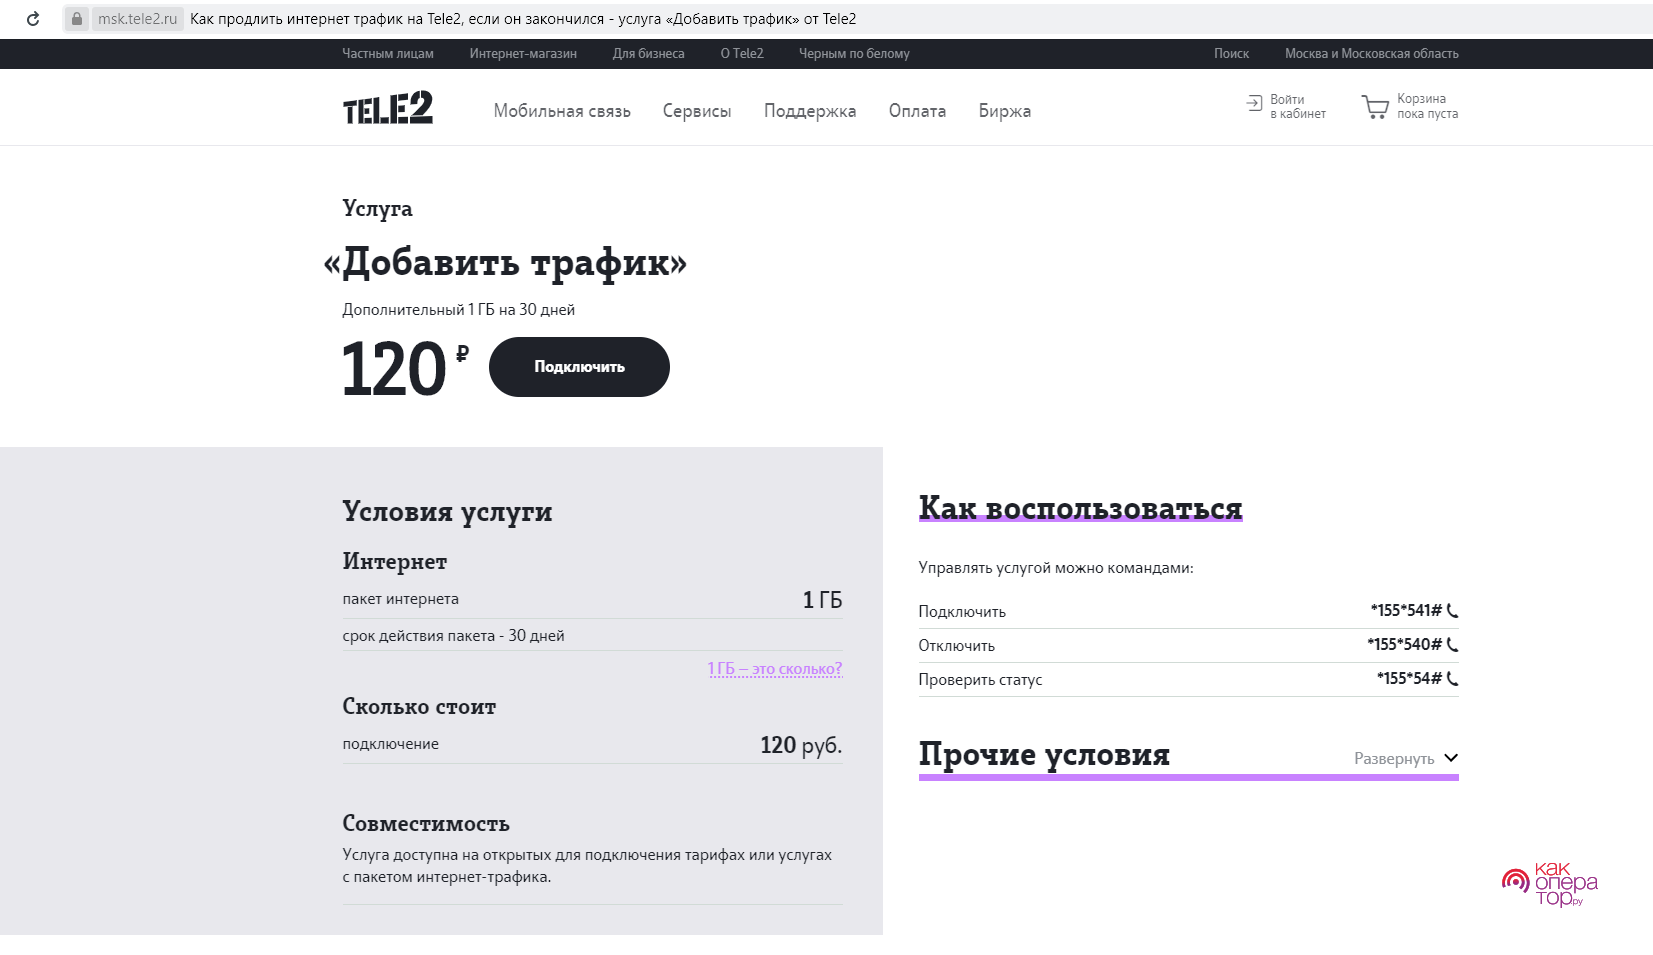Click the text 'Дополнительный 1 ГБ на 30 дней'
1653x955 pixels.
(458, 309)
